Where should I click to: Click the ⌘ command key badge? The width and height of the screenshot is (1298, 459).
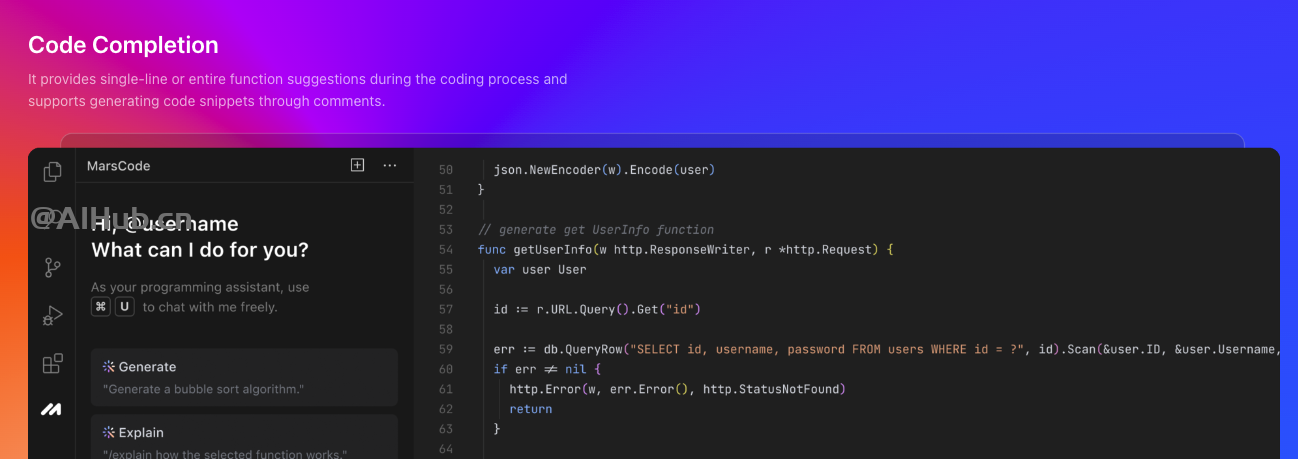tap(101, 307)
